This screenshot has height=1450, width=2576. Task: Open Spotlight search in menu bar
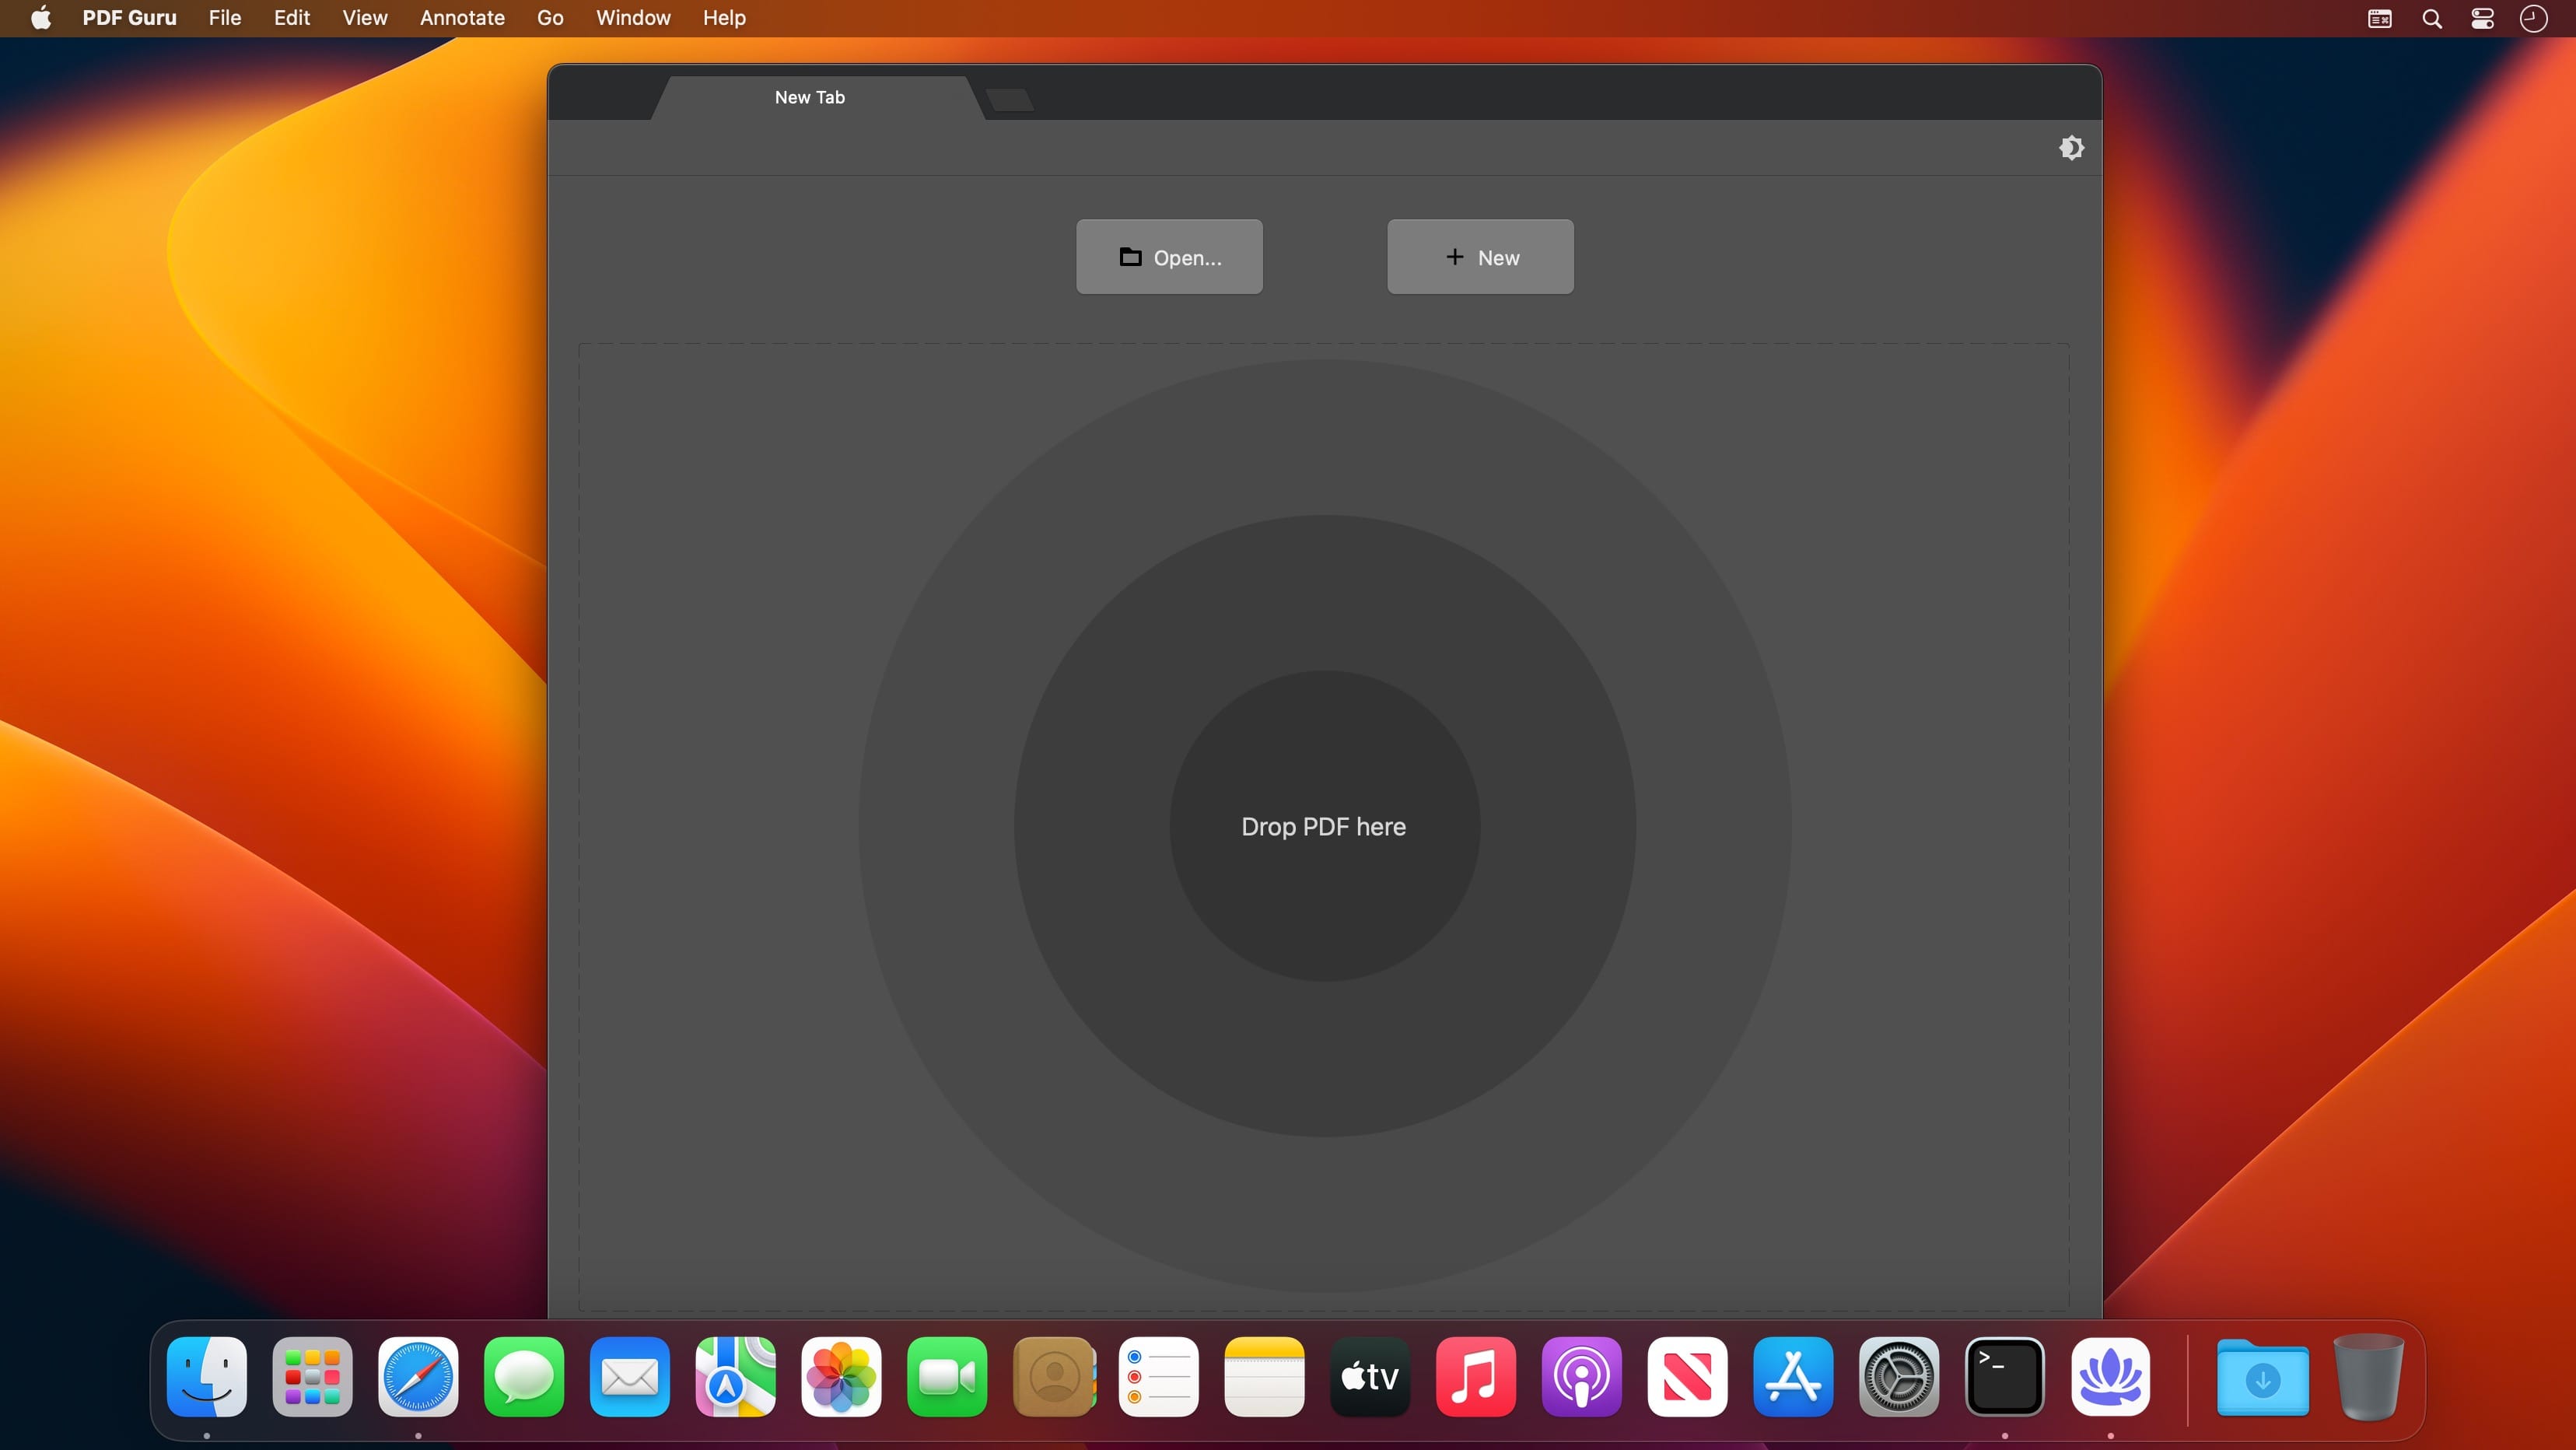click(x=2432, y=19)
